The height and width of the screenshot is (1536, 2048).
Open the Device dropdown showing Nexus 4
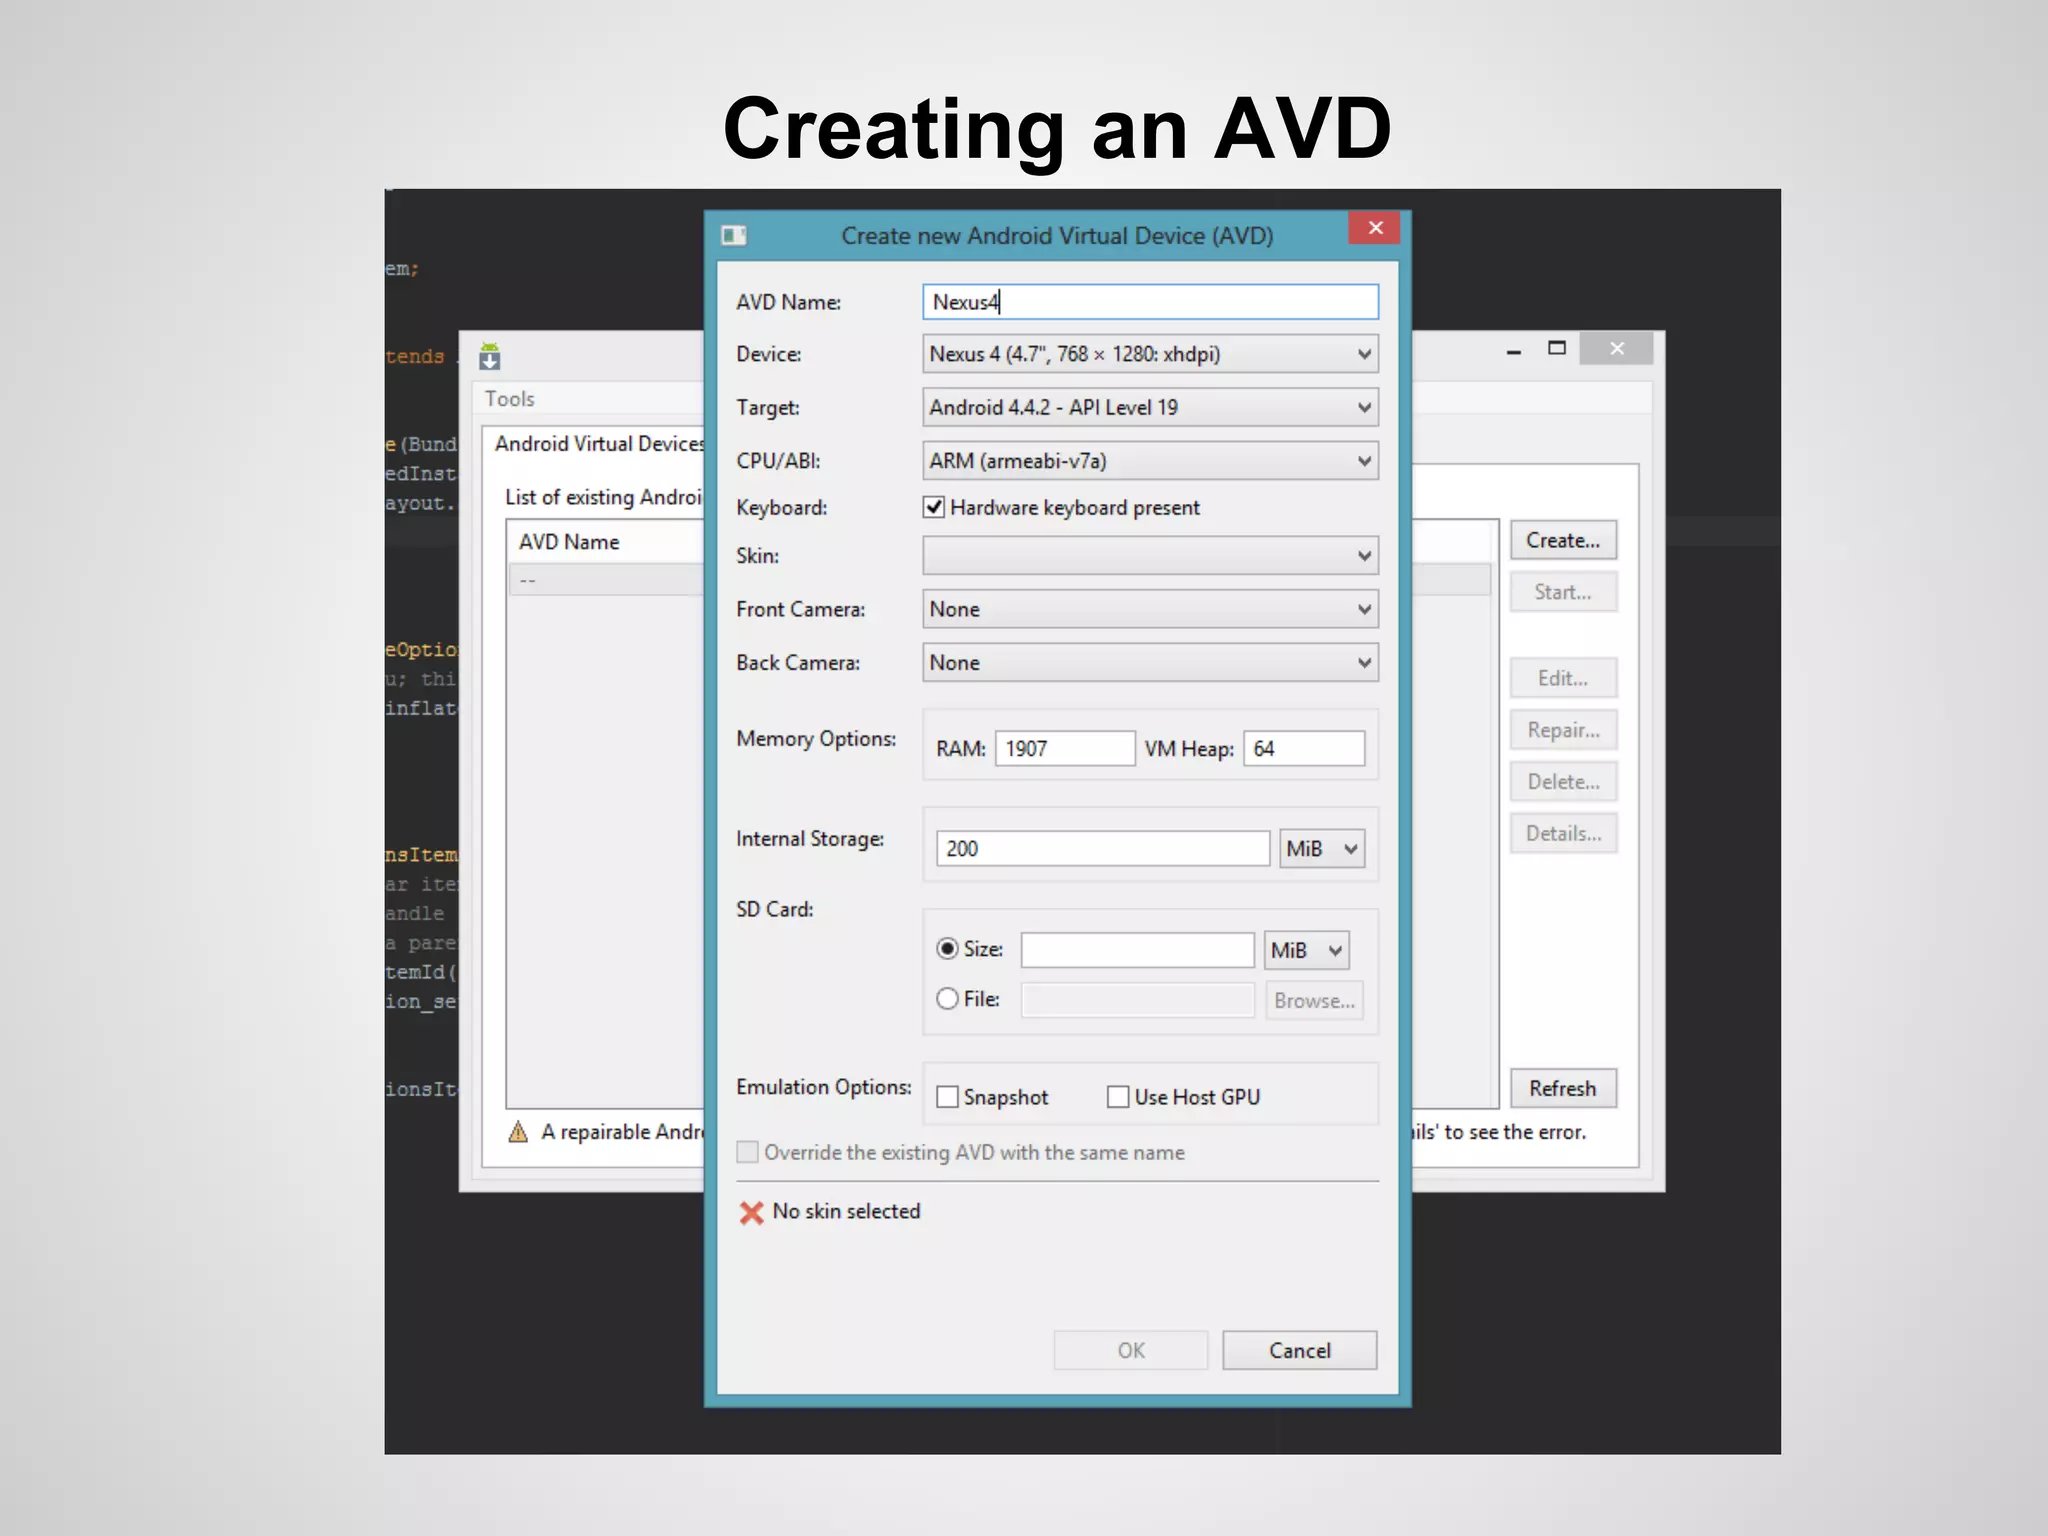(1150, 354)
